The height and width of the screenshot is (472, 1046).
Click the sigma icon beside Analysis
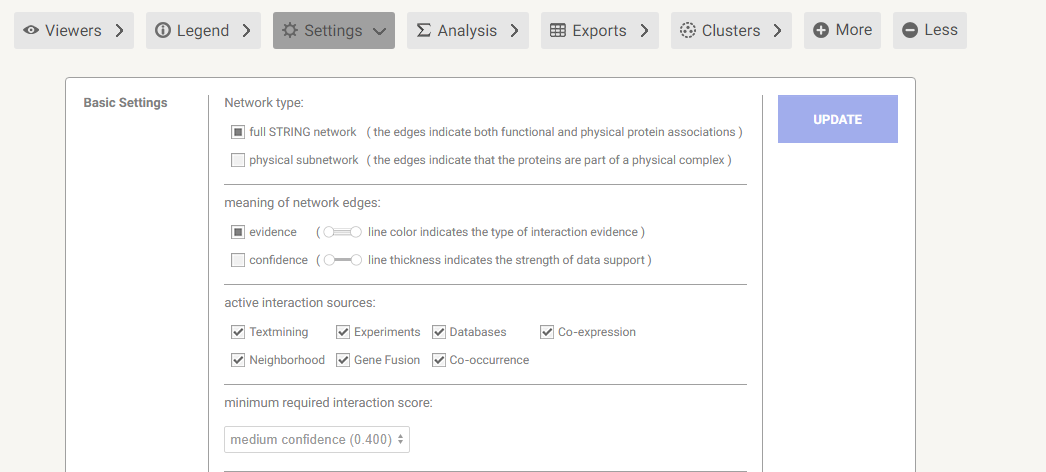tap(424, 31)
